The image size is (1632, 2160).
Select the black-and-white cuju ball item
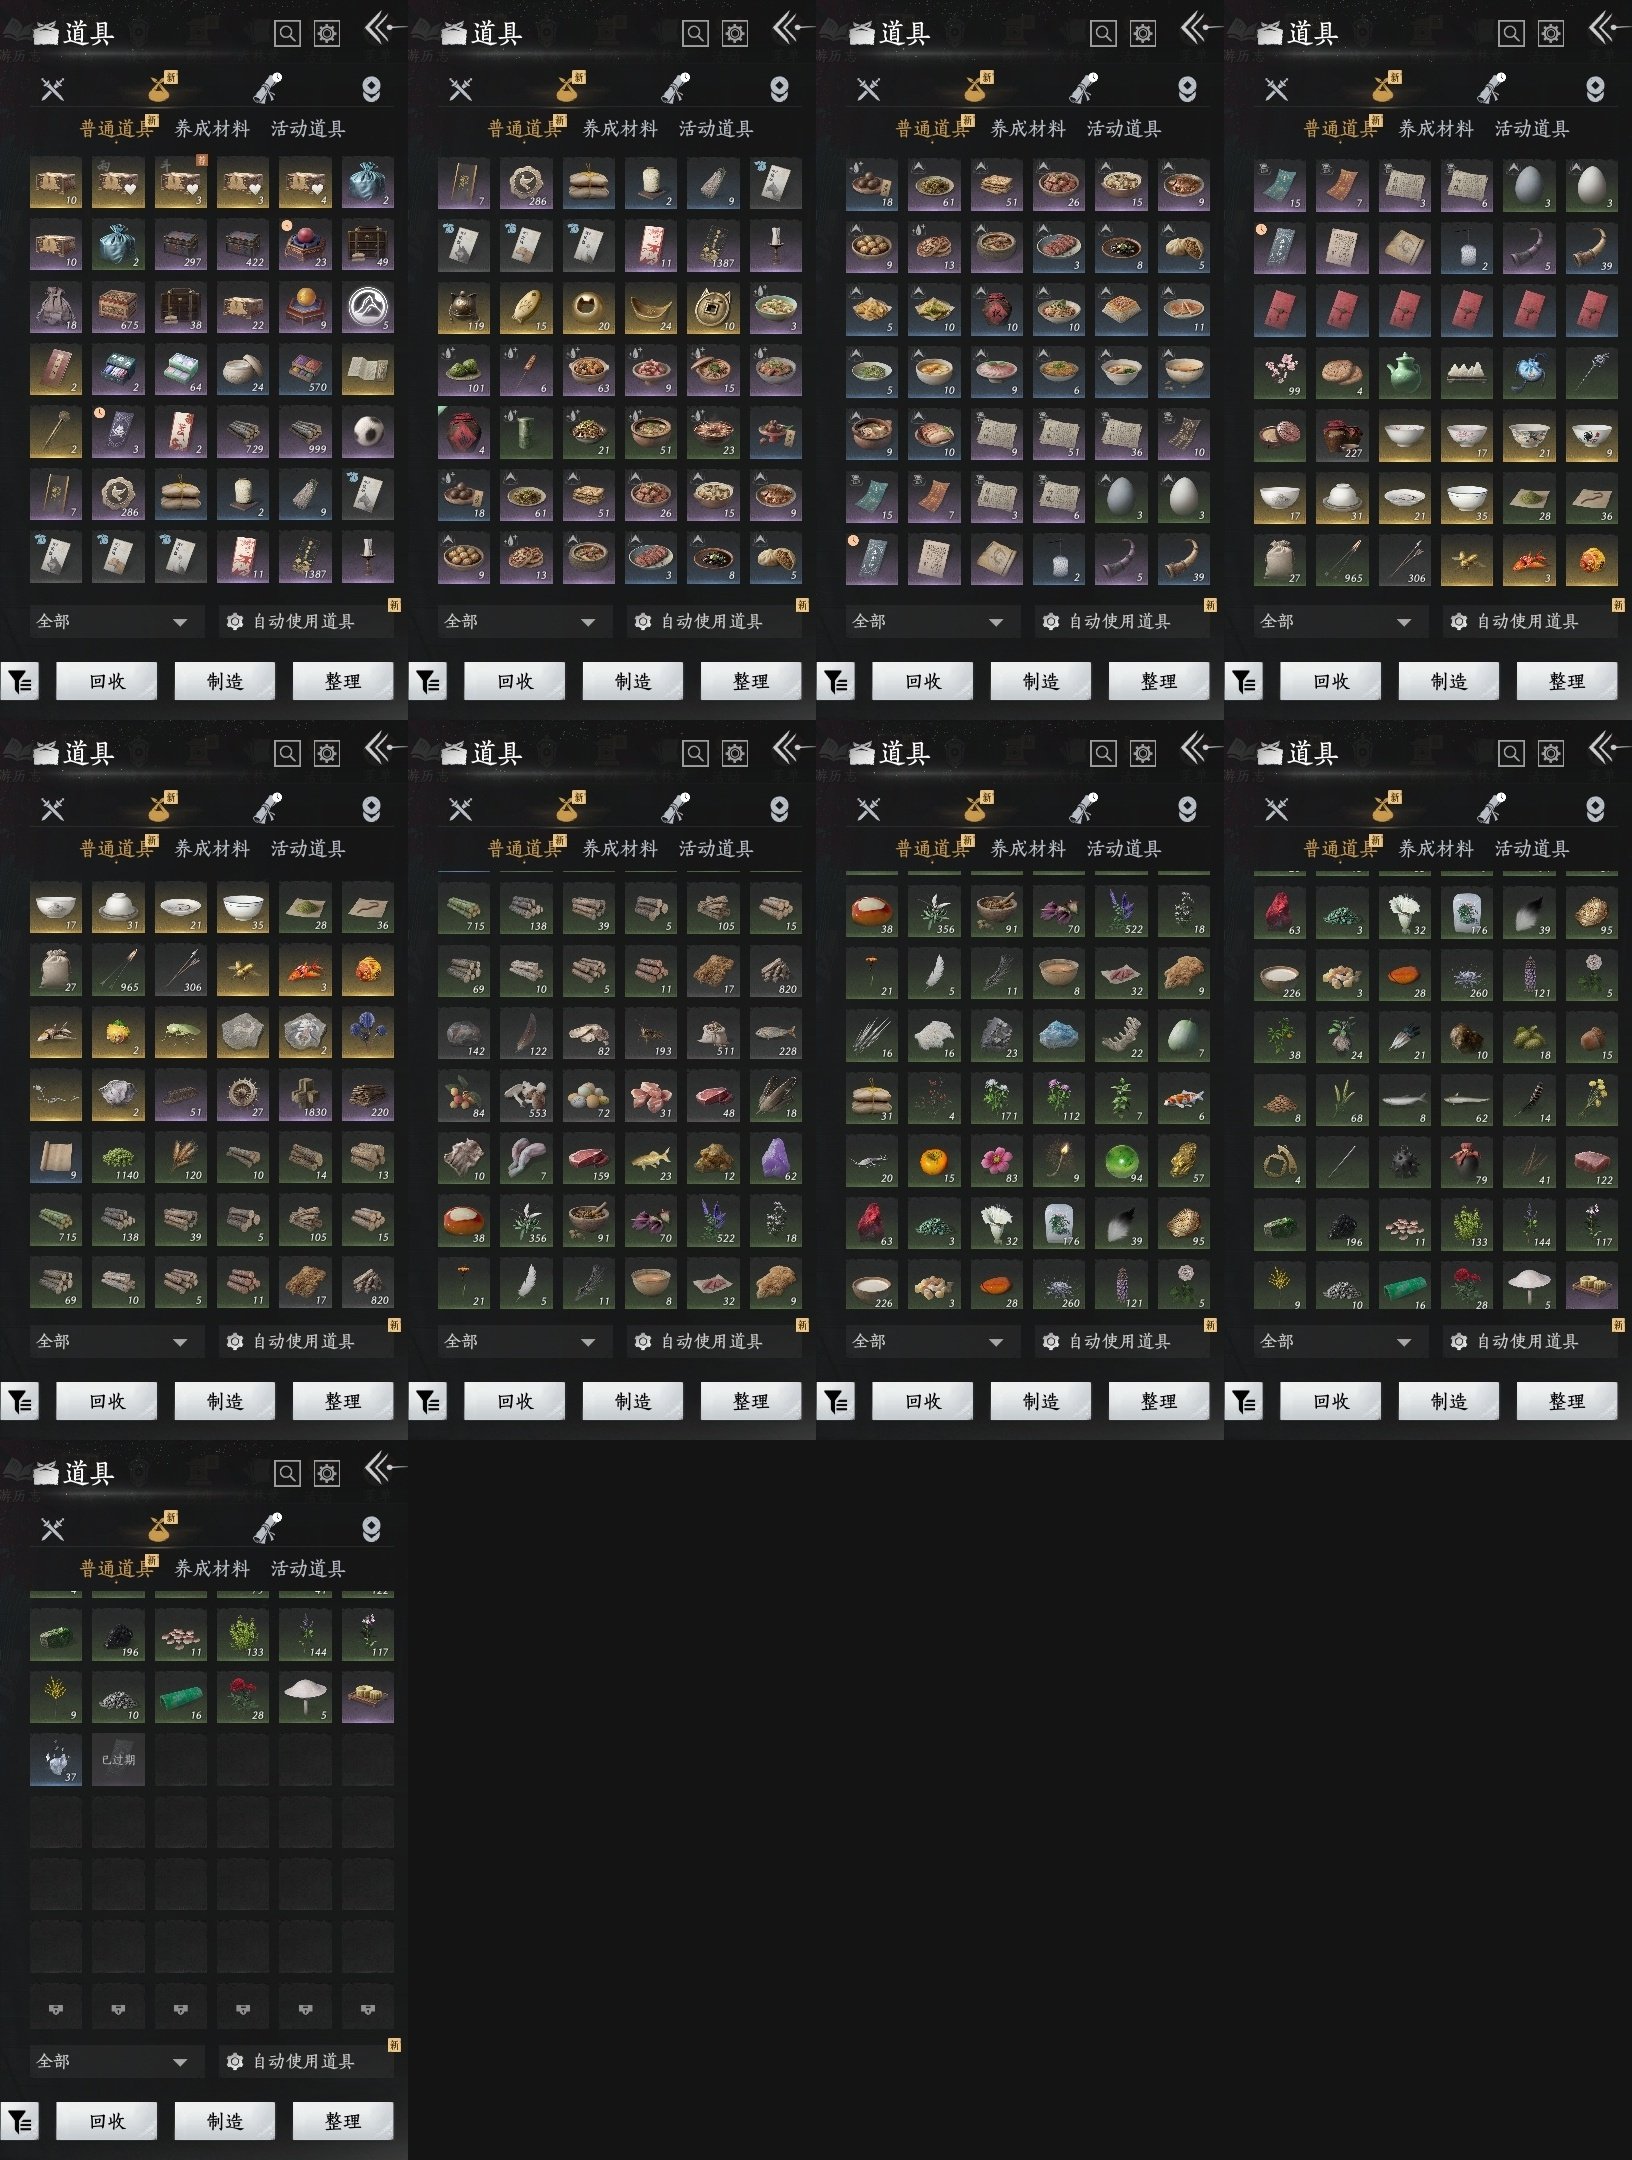(367, 432)
